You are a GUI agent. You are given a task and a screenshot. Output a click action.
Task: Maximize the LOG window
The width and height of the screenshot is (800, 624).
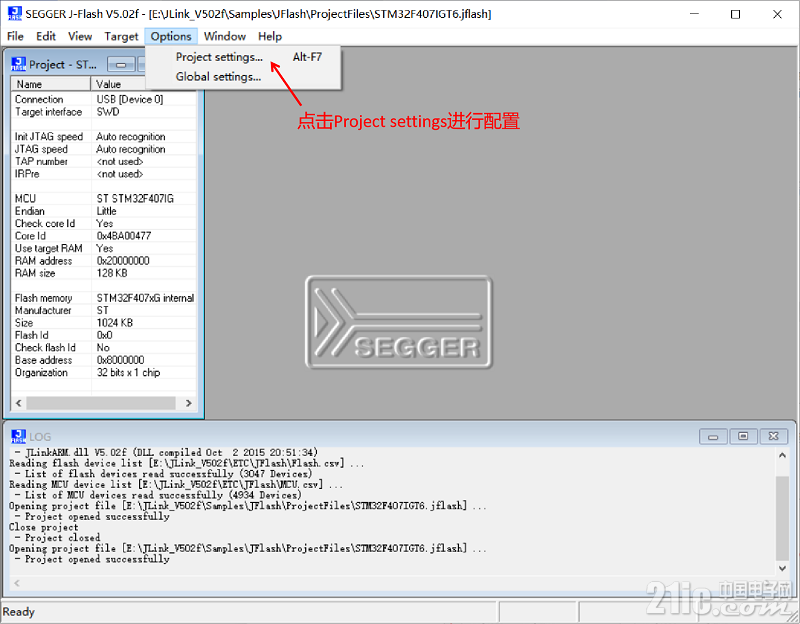[743, 436]
